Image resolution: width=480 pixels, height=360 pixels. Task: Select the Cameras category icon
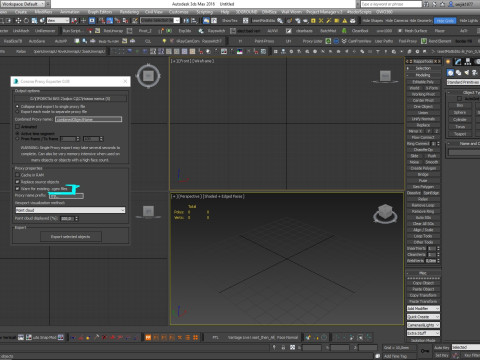[x=474, y=72]
